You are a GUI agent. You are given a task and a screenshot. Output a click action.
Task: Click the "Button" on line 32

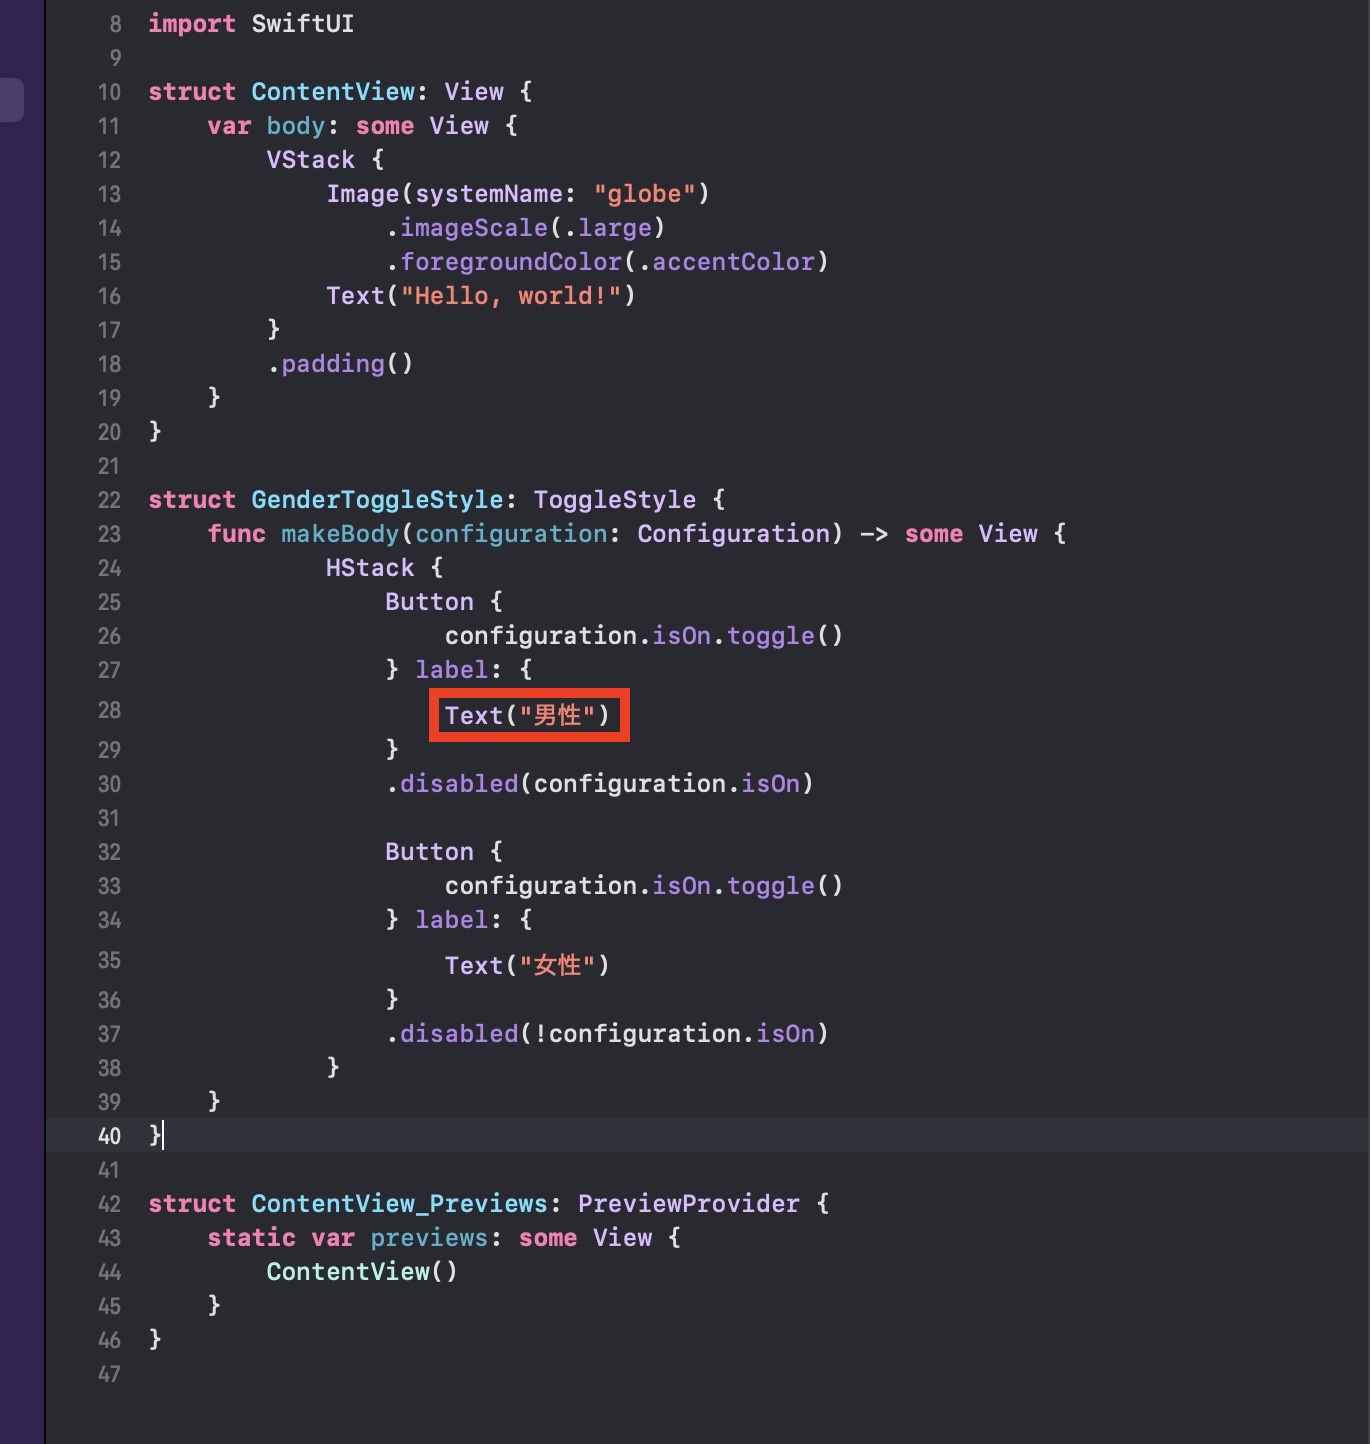tap(430, 852)
